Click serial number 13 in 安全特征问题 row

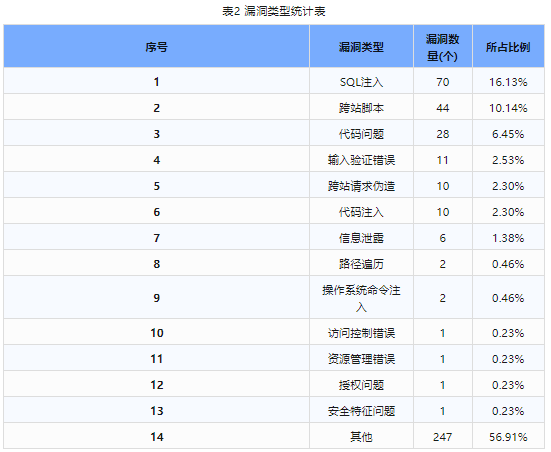click(x=157, y=411)
